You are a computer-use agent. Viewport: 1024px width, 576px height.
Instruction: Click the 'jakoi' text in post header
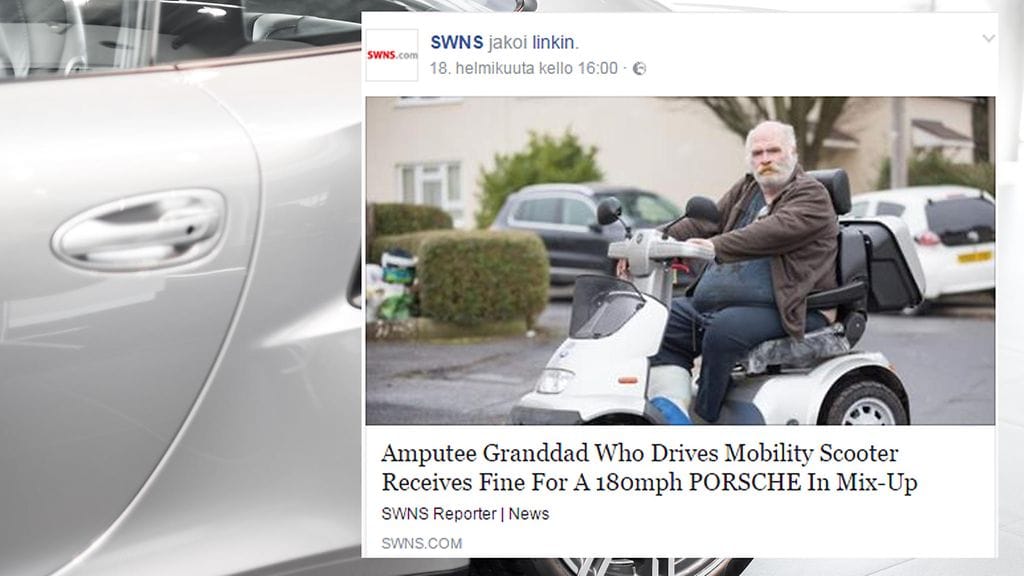point(508,42)
